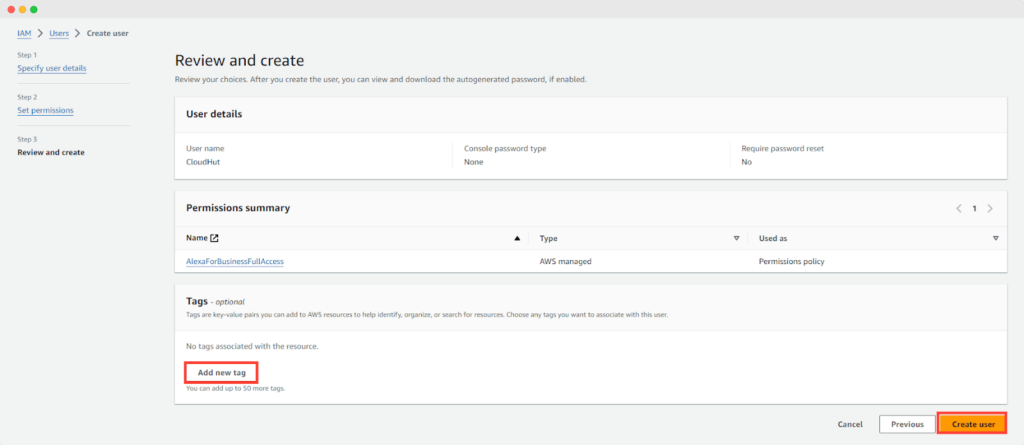The height and width of the screenshot is (445, 1024).
Task: Click the macOS green maximize button
Action: tap(34, 9)
